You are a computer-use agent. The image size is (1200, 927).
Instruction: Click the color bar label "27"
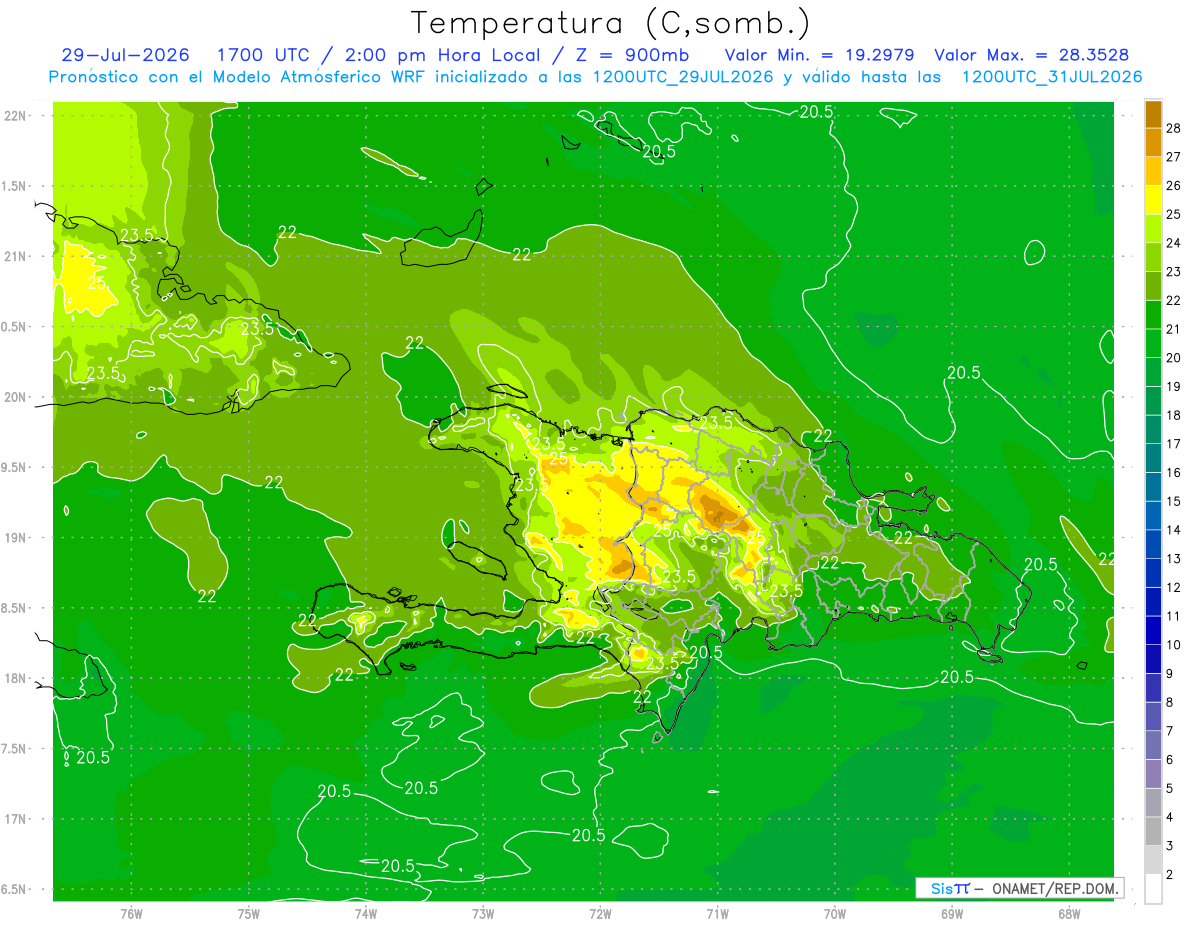(1174, 157)
